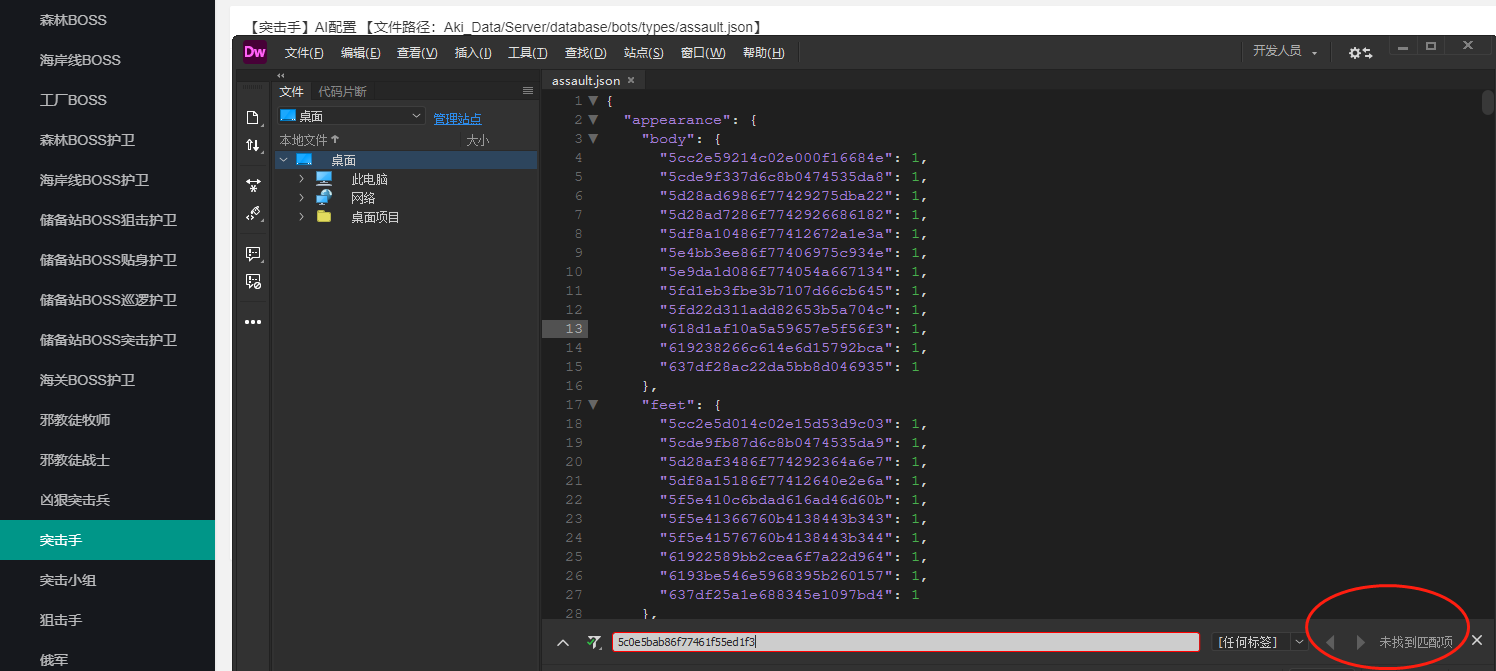
Task: Collapse the "feet" code fold triangle
Action: click(593, 405)
